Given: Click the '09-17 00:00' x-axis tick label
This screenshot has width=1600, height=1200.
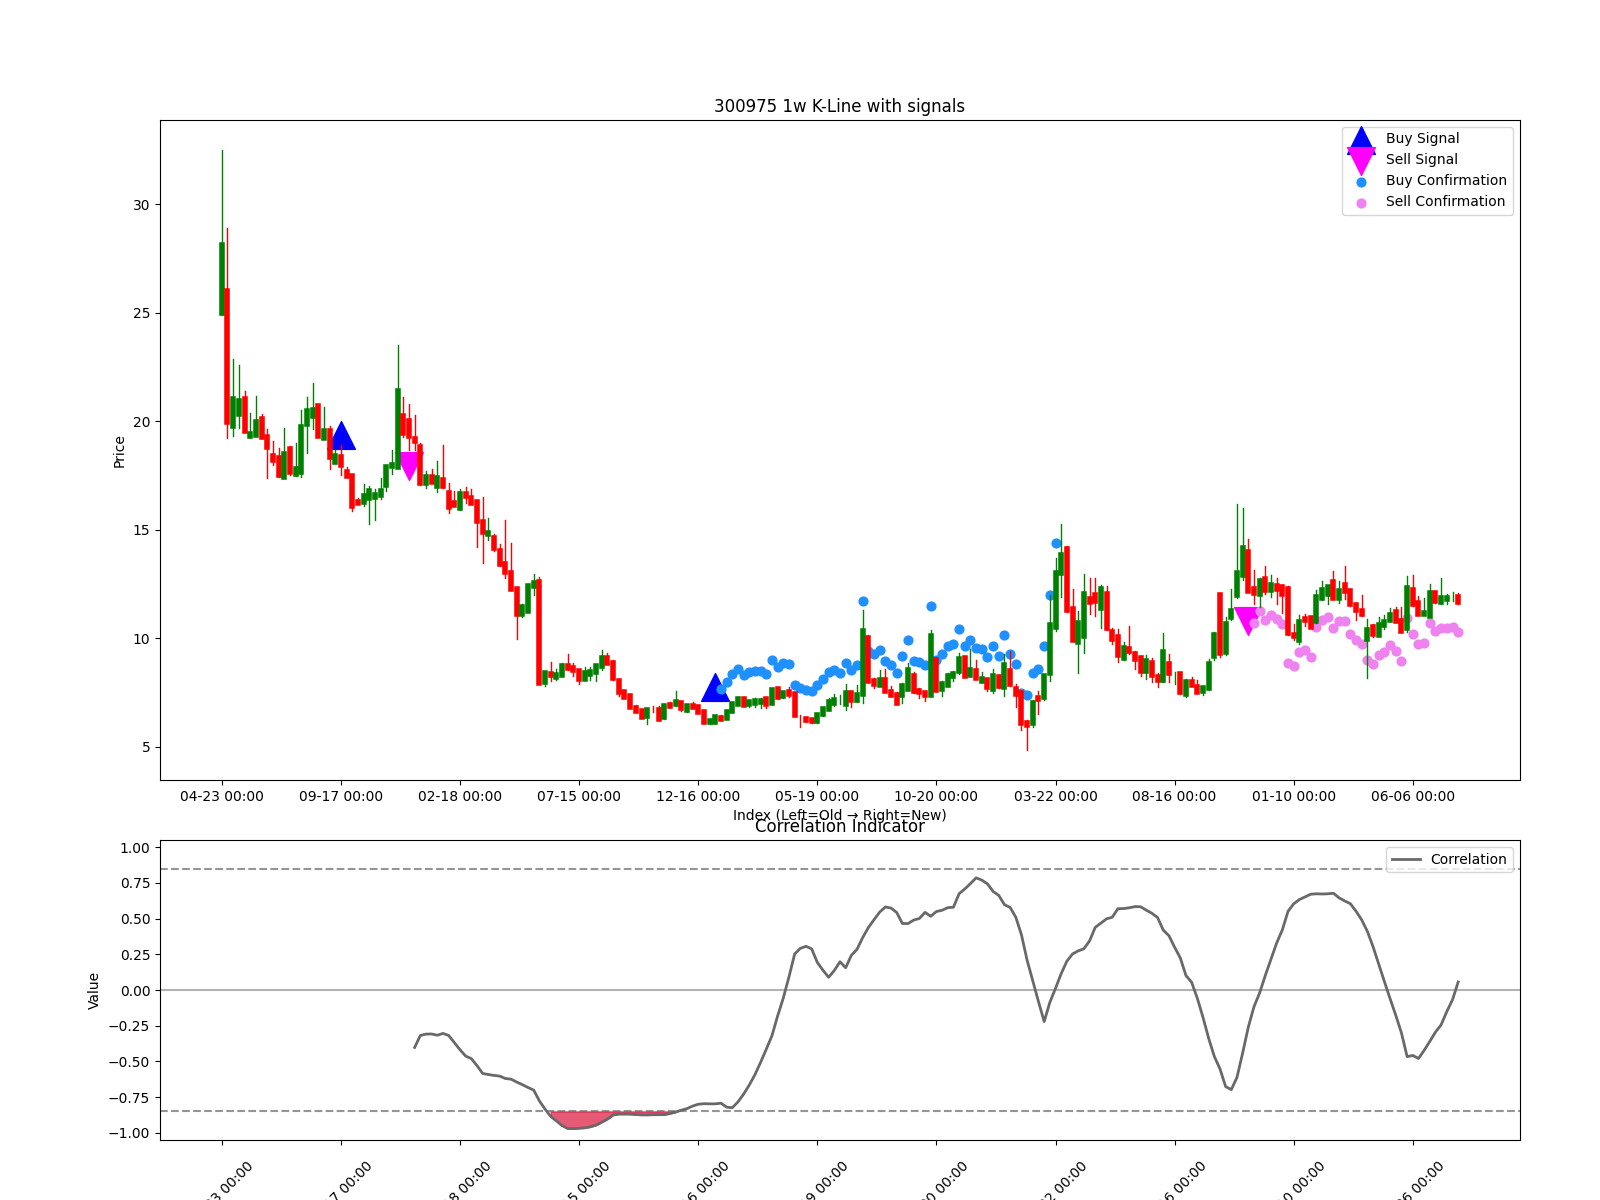Looking at the screenshot, I should [341, 797].
